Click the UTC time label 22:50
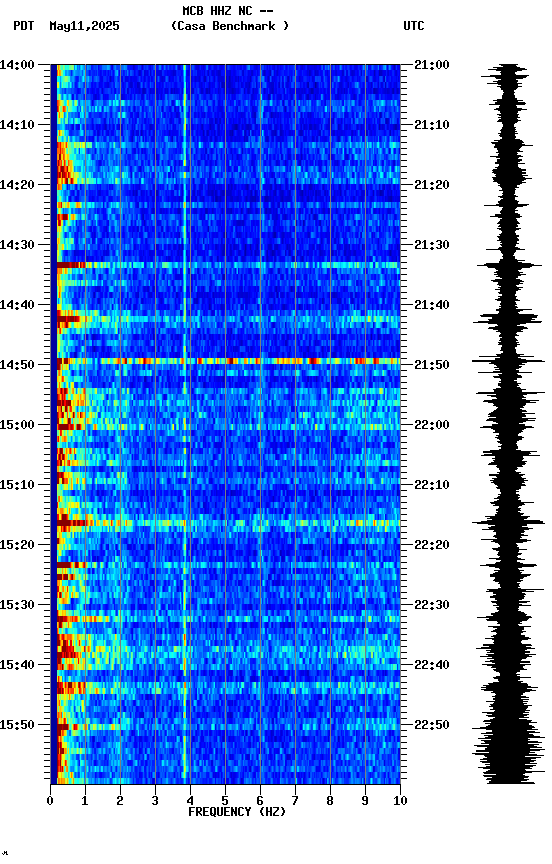This screenshot has height=864, width=552. click(432, 726)
